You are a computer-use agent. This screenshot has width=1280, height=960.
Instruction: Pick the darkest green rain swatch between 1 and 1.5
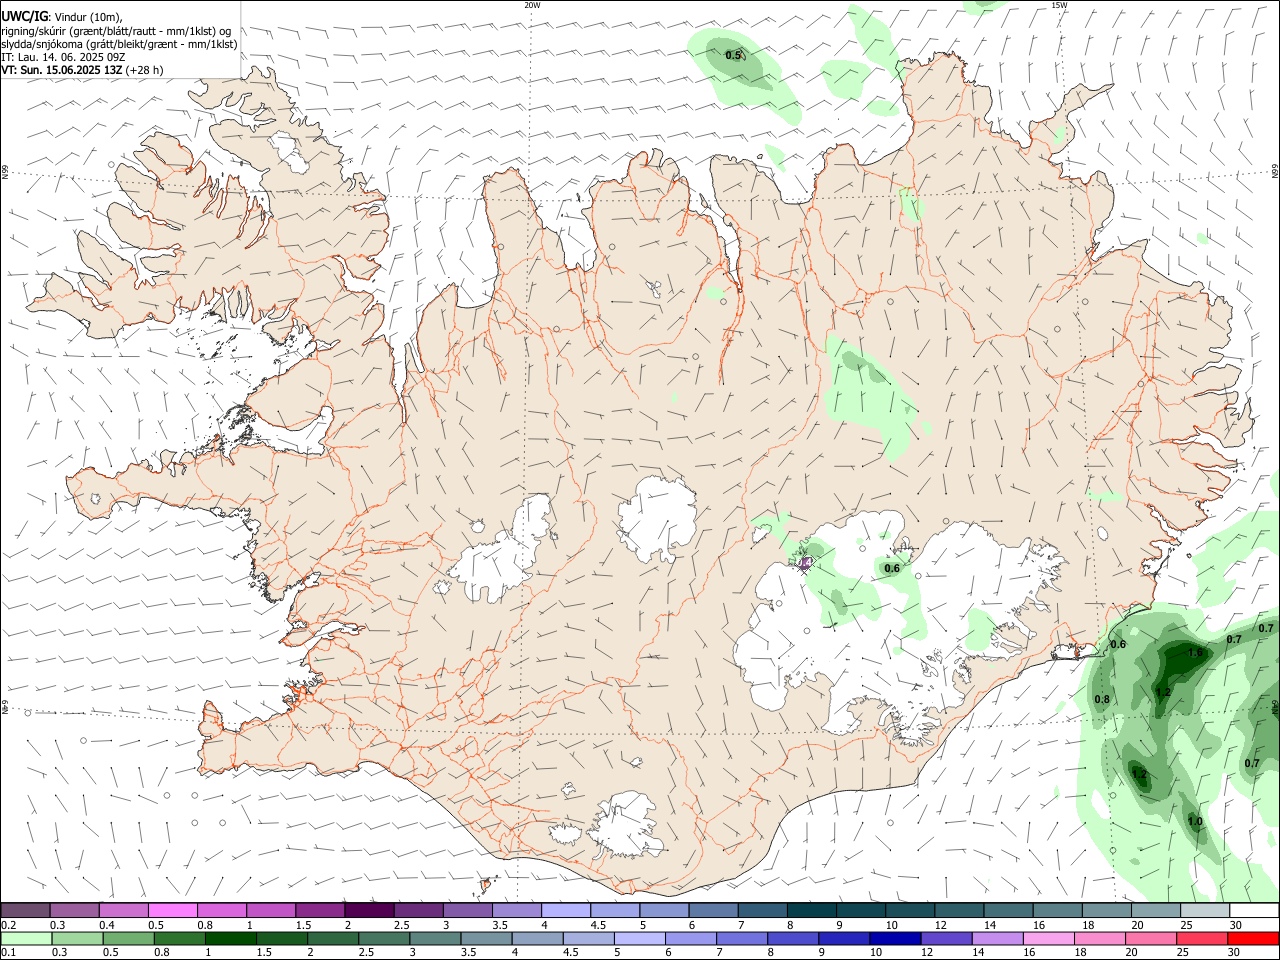tap(231, 939)
